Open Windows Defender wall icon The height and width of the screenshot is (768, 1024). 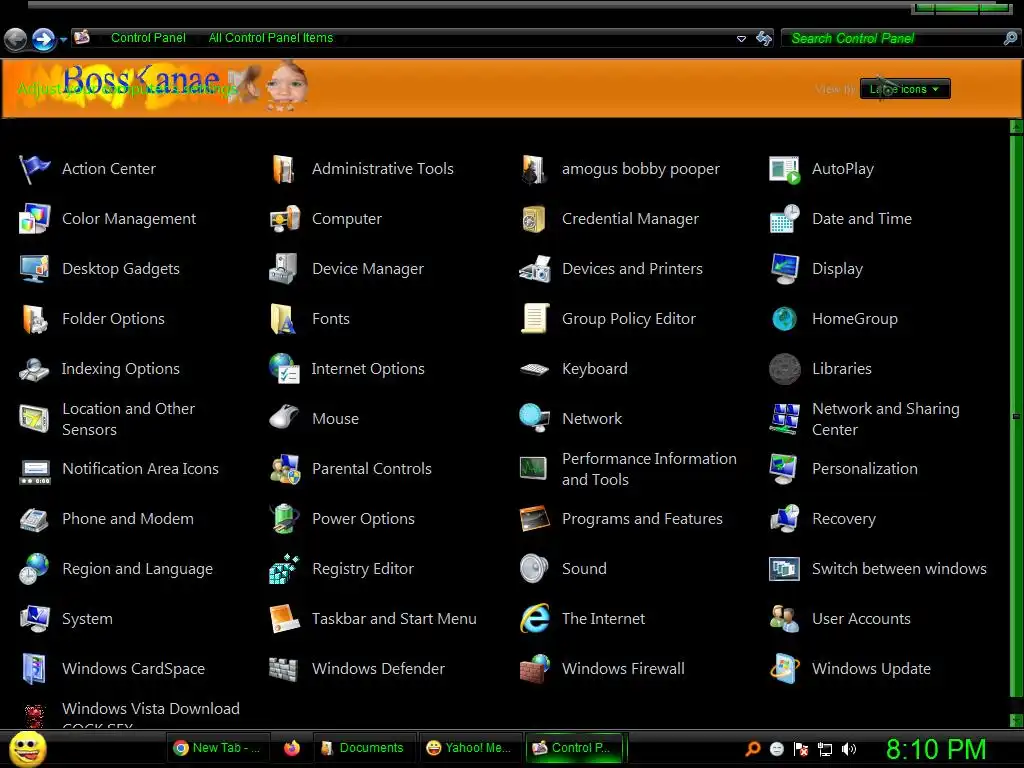[x=283, y=669]
